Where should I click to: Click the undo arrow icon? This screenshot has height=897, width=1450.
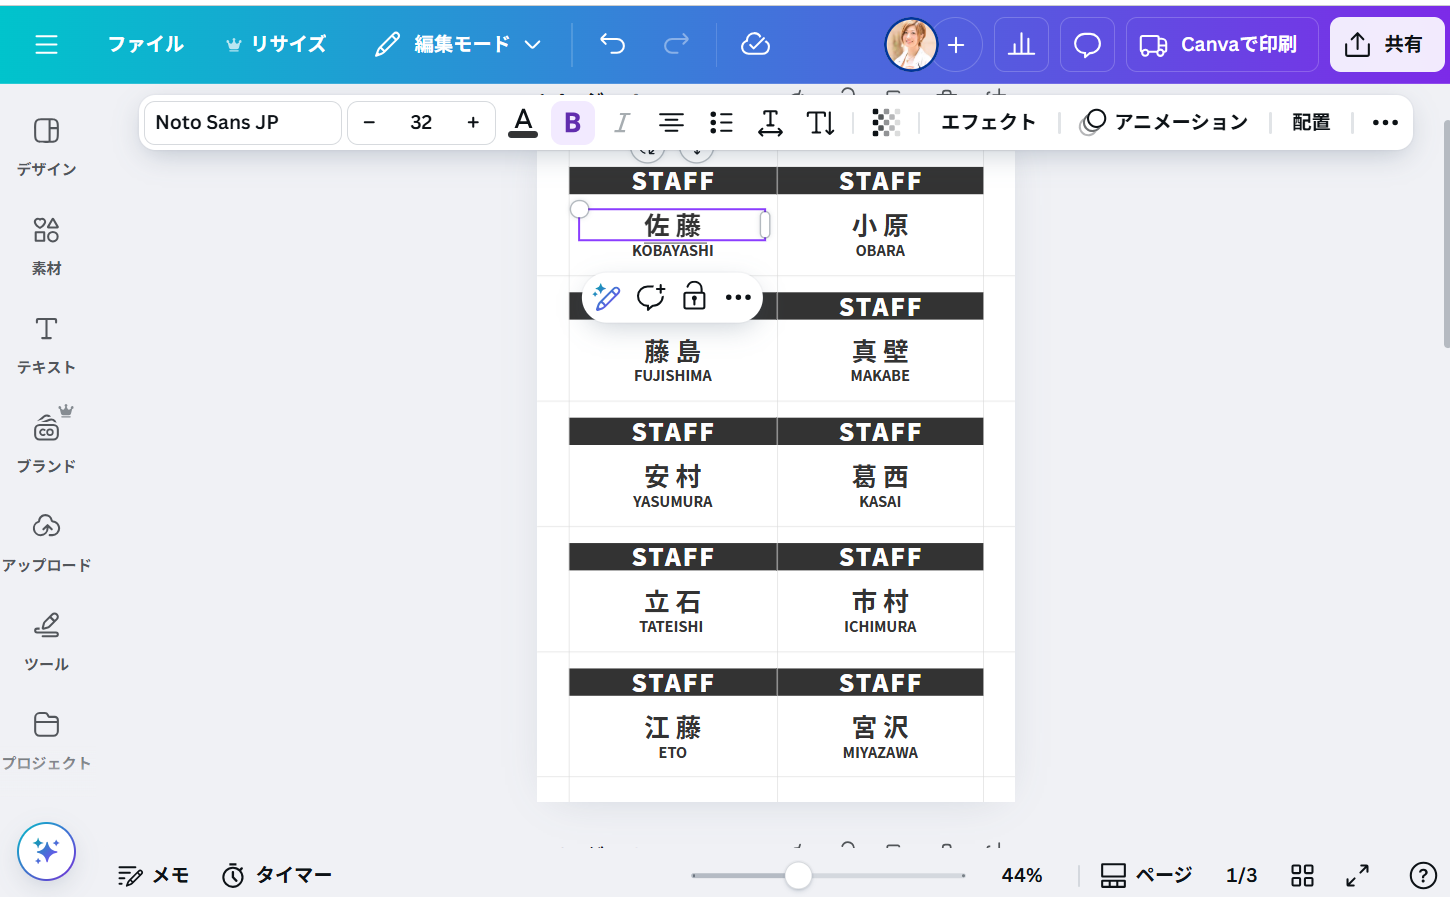coord(612,44)
